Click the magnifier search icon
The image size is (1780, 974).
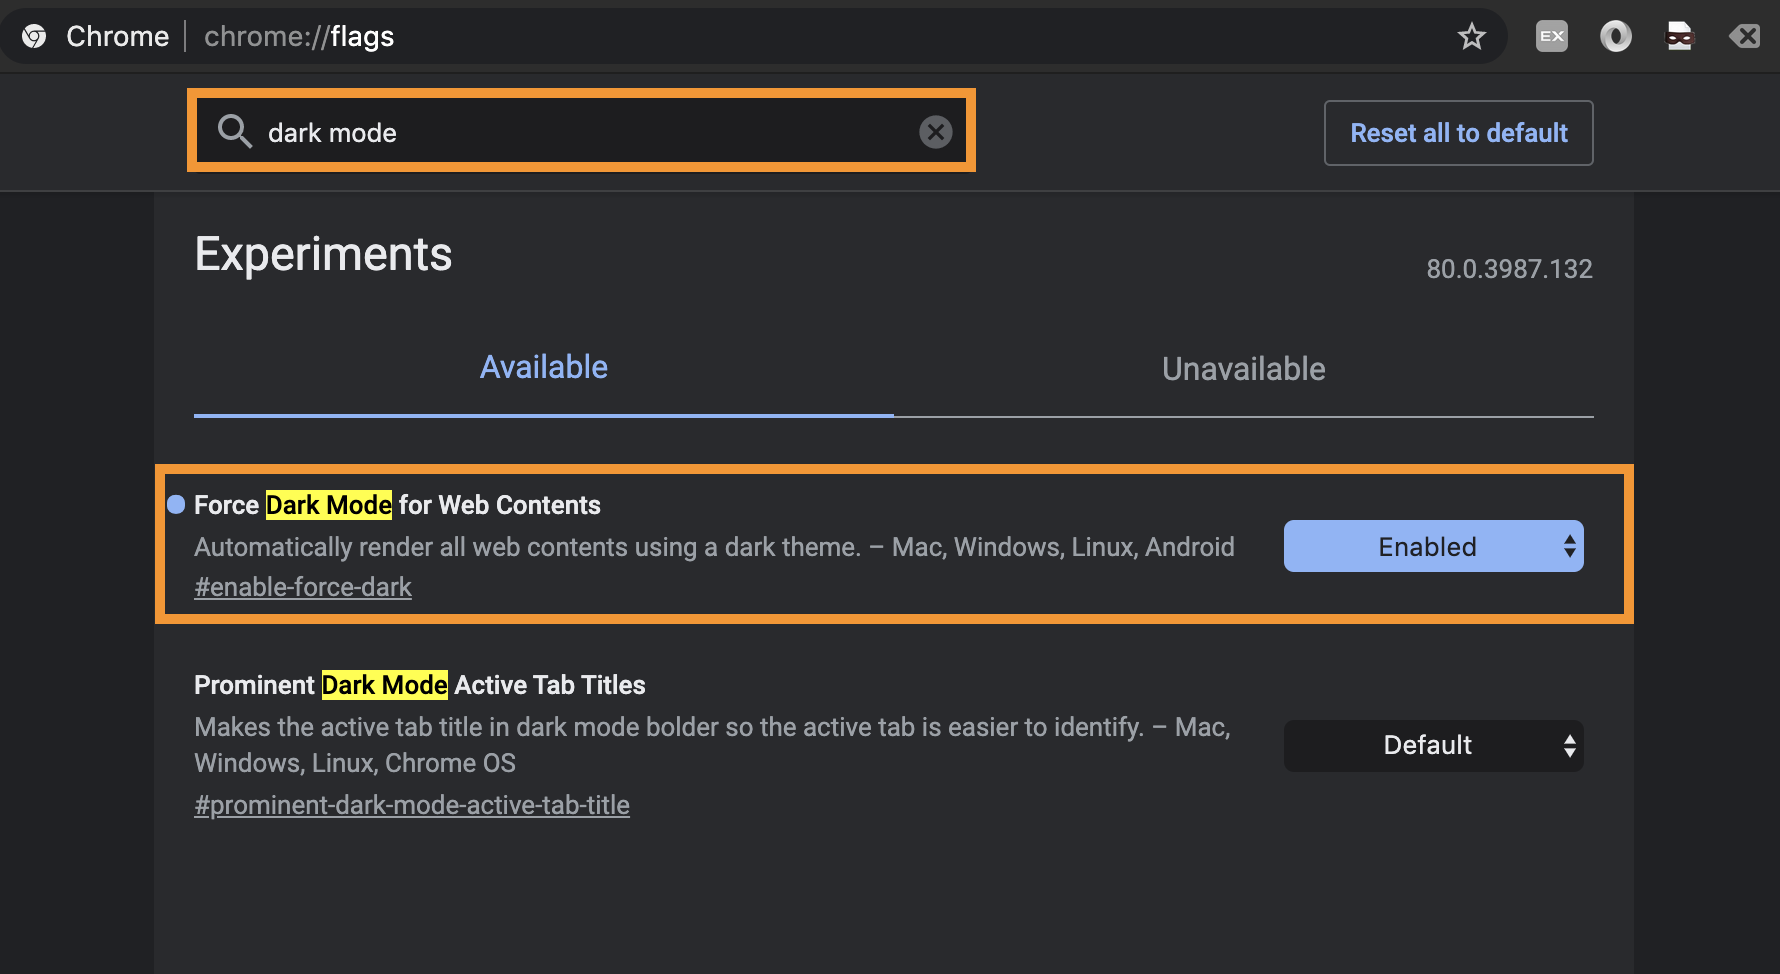point(235,132)
